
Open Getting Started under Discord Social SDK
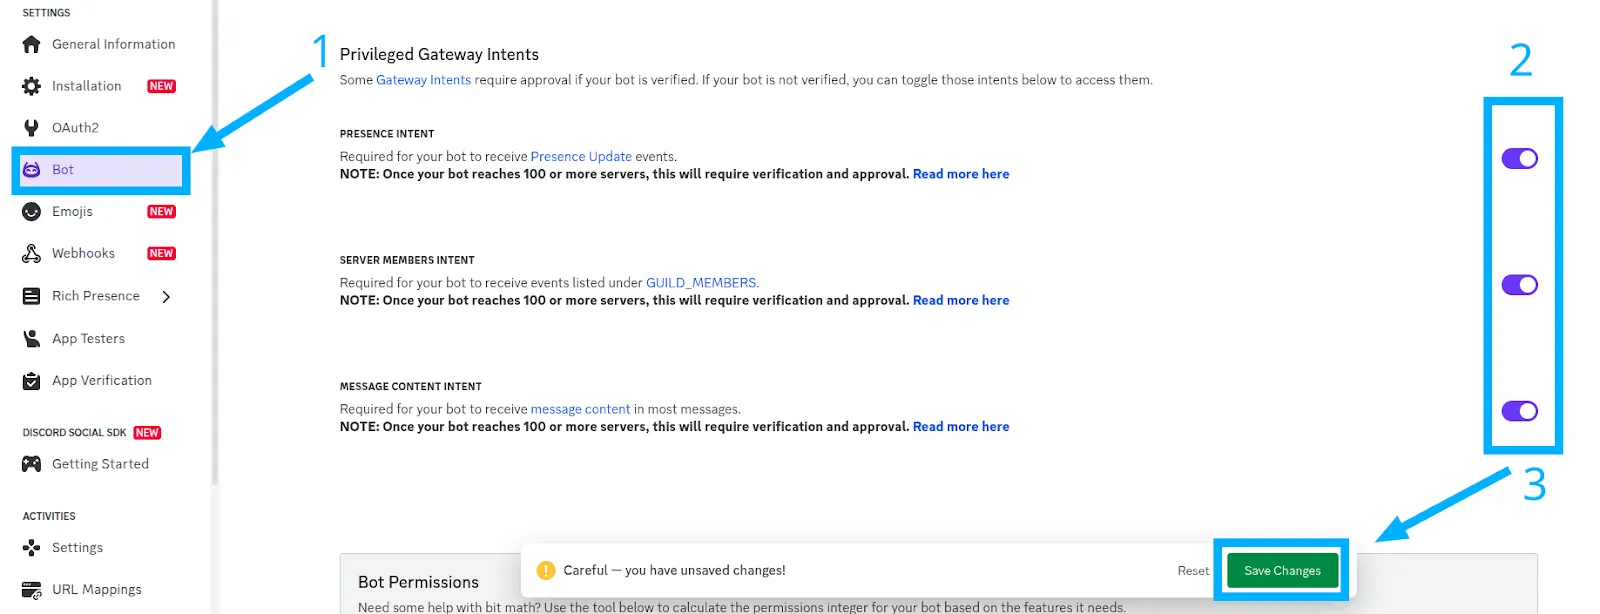coord(100,464)
